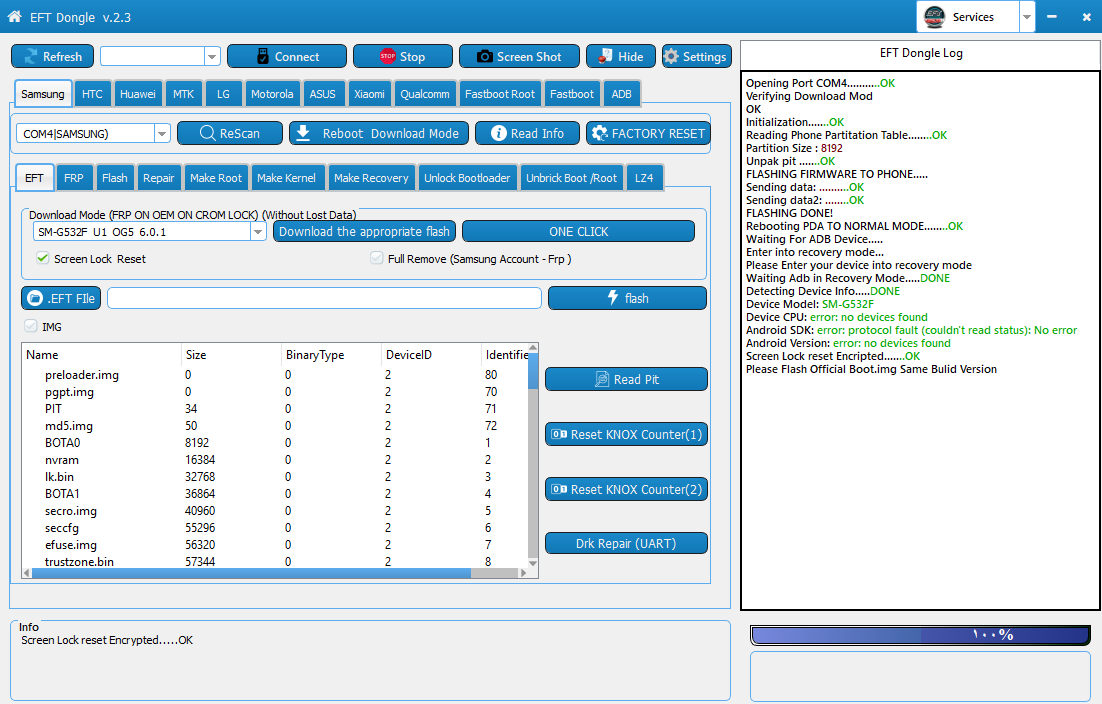Uncheck the Screen Lock Reset checkbox
1102x704 pixels.
43,259
